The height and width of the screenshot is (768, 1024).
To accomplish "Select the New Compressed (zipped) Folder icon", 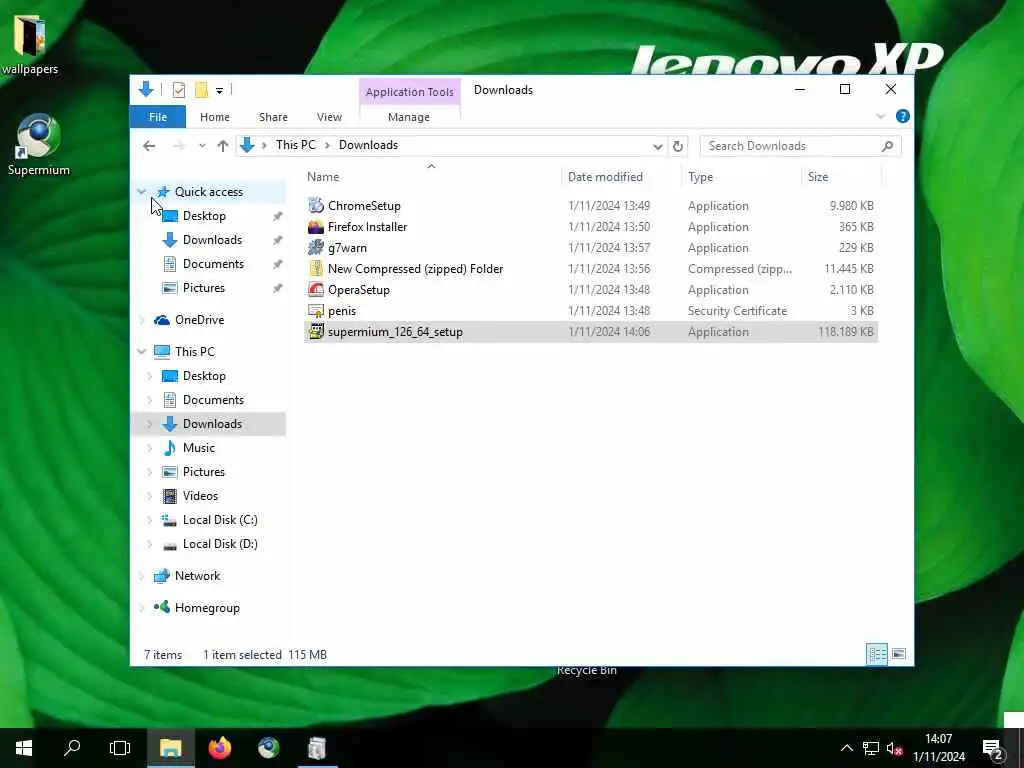I will [x=316, y=268].
